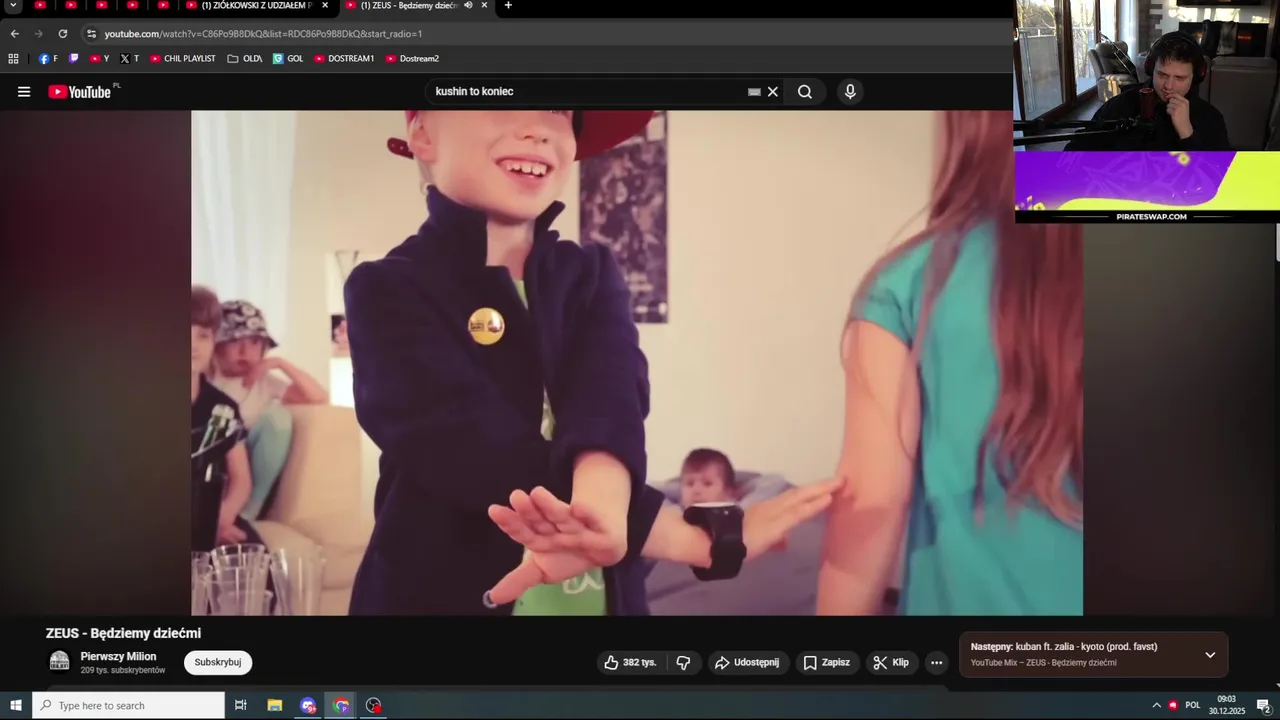Click the page vertical scrollbar
The image size is (1280, 720).
point(1277,240)
